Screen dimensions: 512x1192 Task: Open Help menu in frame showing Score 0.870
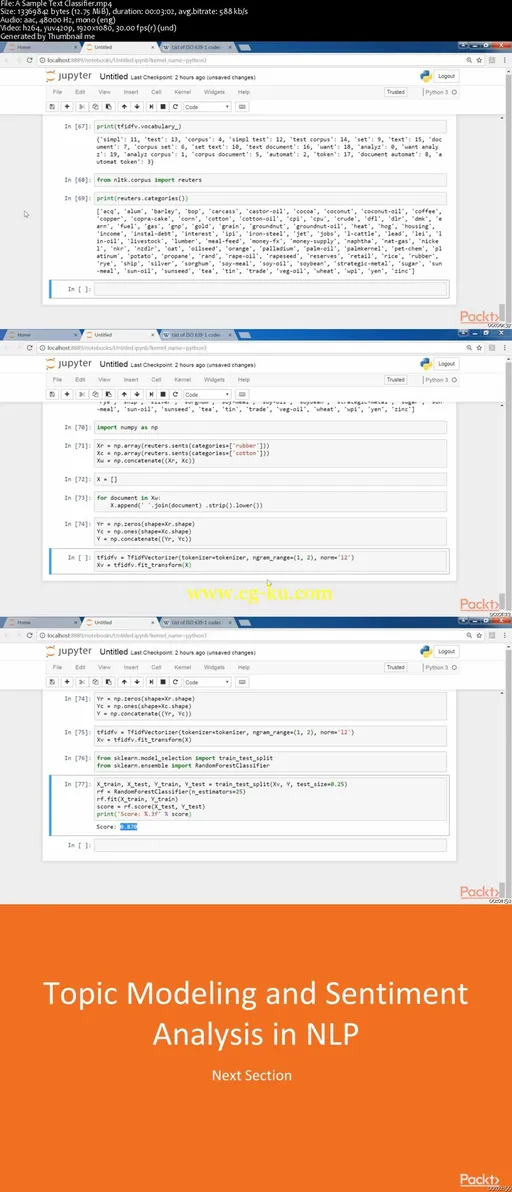[x=244, y=667]
